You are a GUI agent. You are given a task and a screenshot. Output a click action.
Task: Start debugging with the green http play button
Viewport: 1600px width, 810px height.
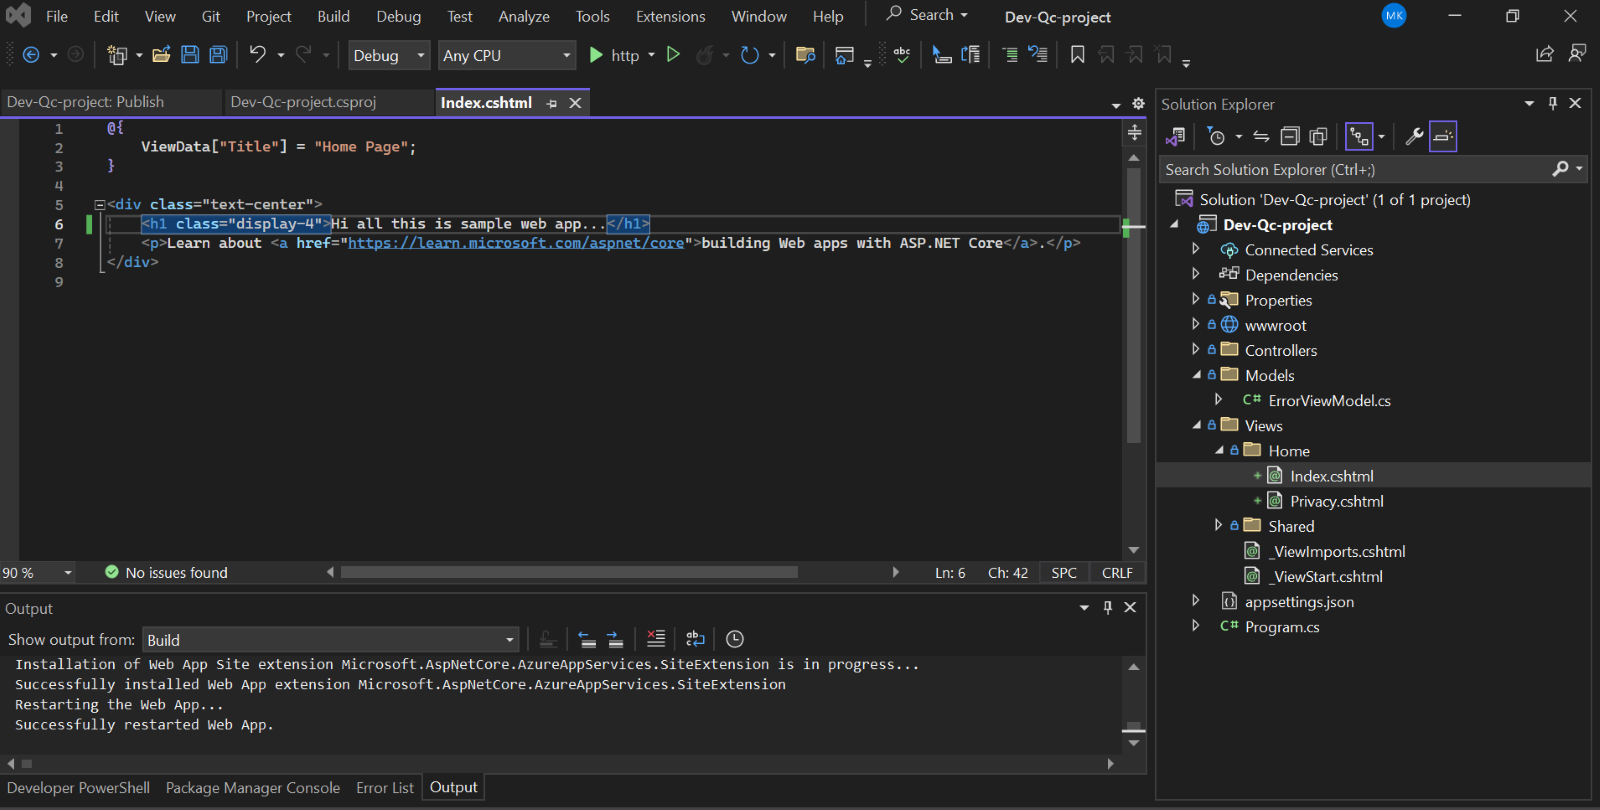596,55
